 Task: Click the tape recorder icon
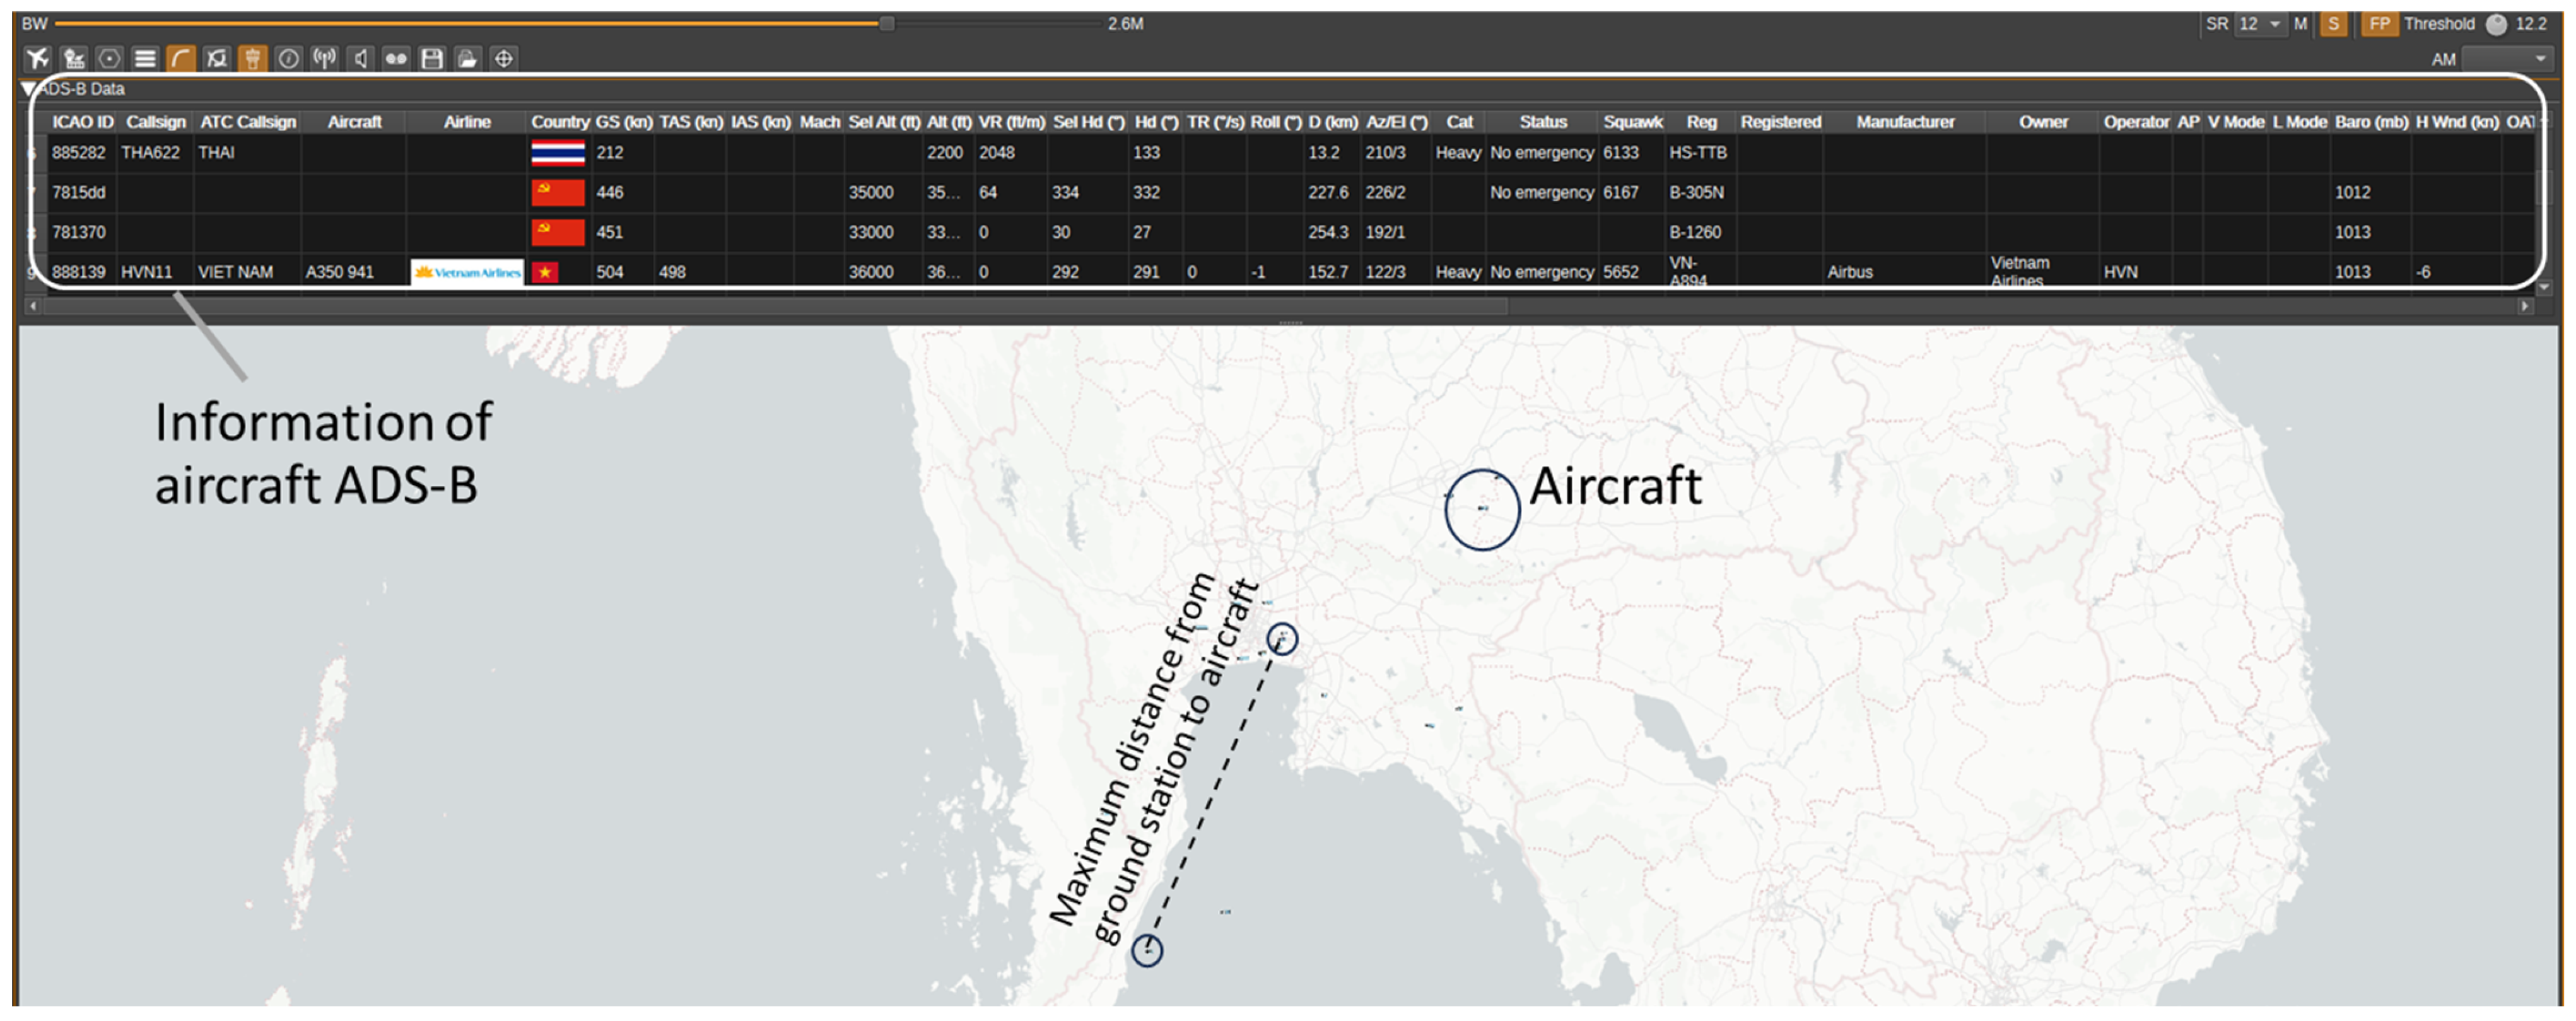click(x=396, y=59)
